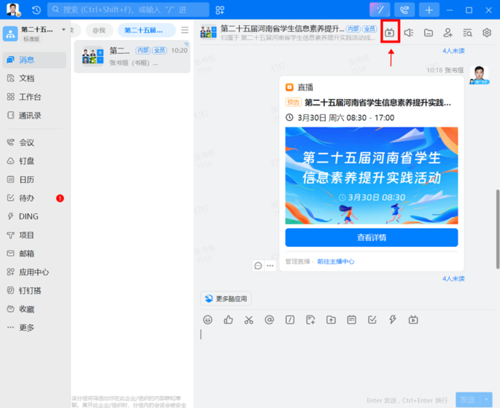The width and height of the screenshot is (500, 408).
Task: Reply to the live card with comment icon
Action: click(x=258, y=266)
